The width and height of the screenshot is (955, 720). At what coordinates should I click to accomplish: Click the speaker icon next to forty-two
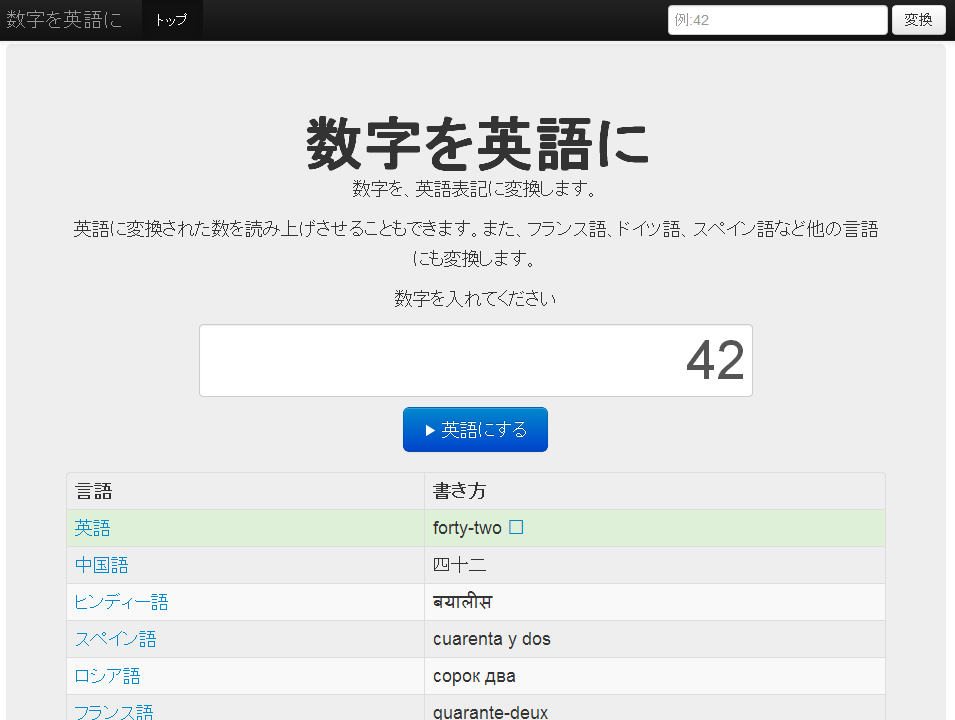pos(516,527)
